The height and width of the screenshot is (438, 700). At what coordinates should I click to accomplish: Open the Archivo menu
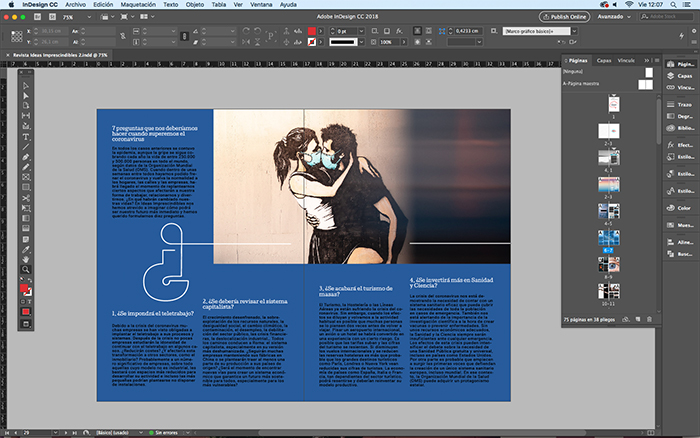(x=75, y=4)
